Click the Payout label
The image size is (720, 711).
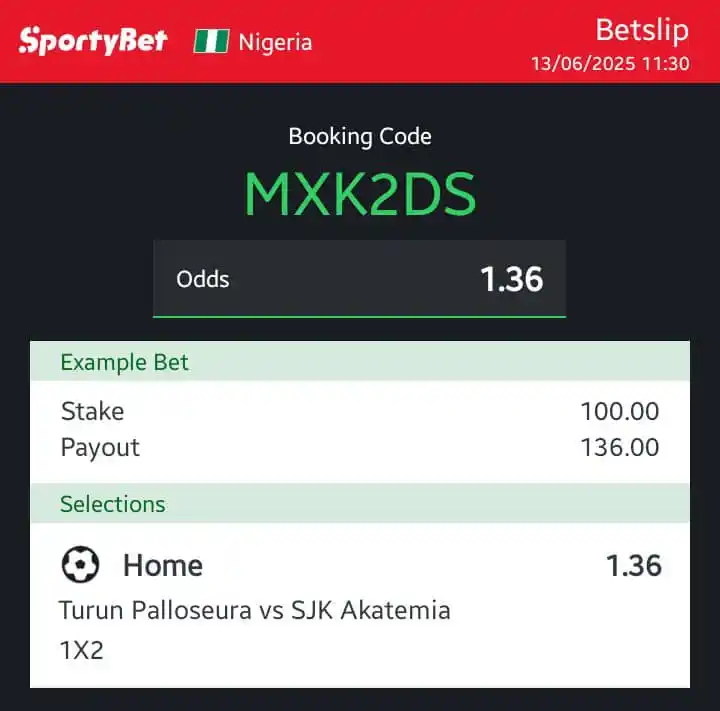[x=100, y=447]
